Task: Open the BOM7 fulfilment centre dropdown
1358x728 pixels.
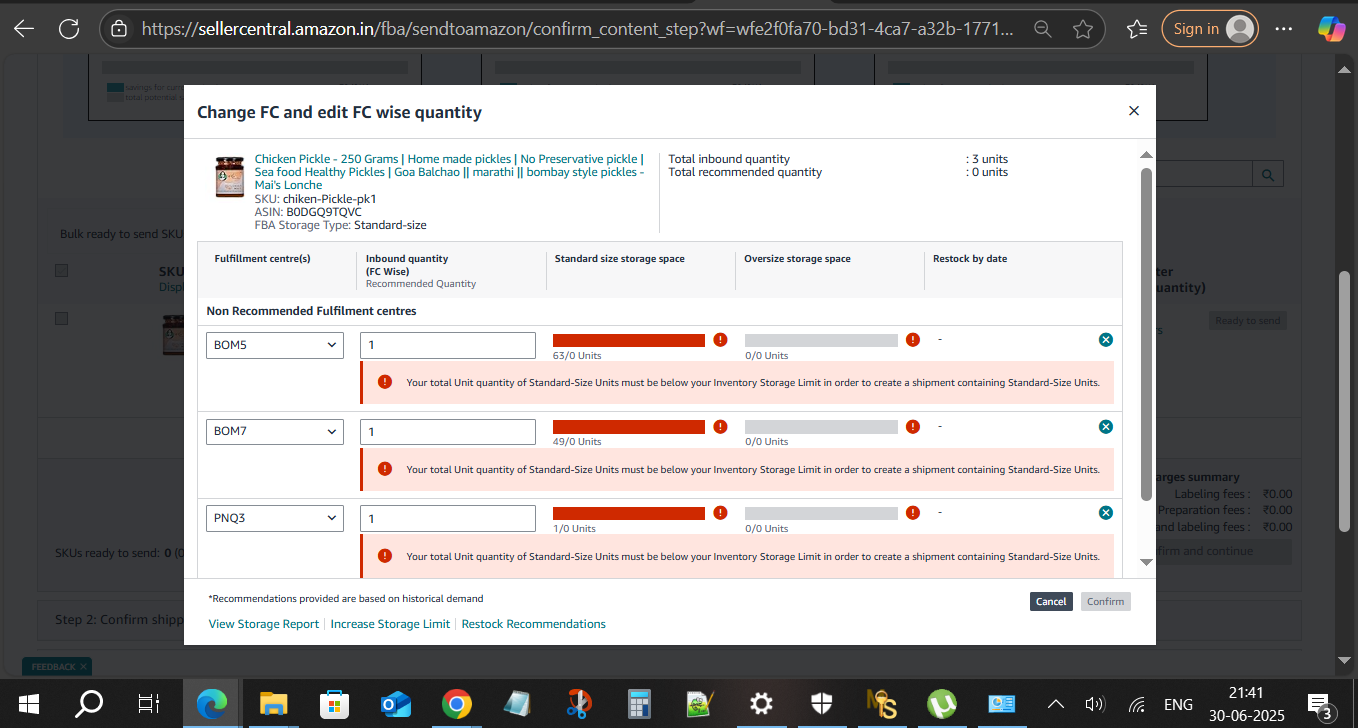Action: click(x=275, y=432)
